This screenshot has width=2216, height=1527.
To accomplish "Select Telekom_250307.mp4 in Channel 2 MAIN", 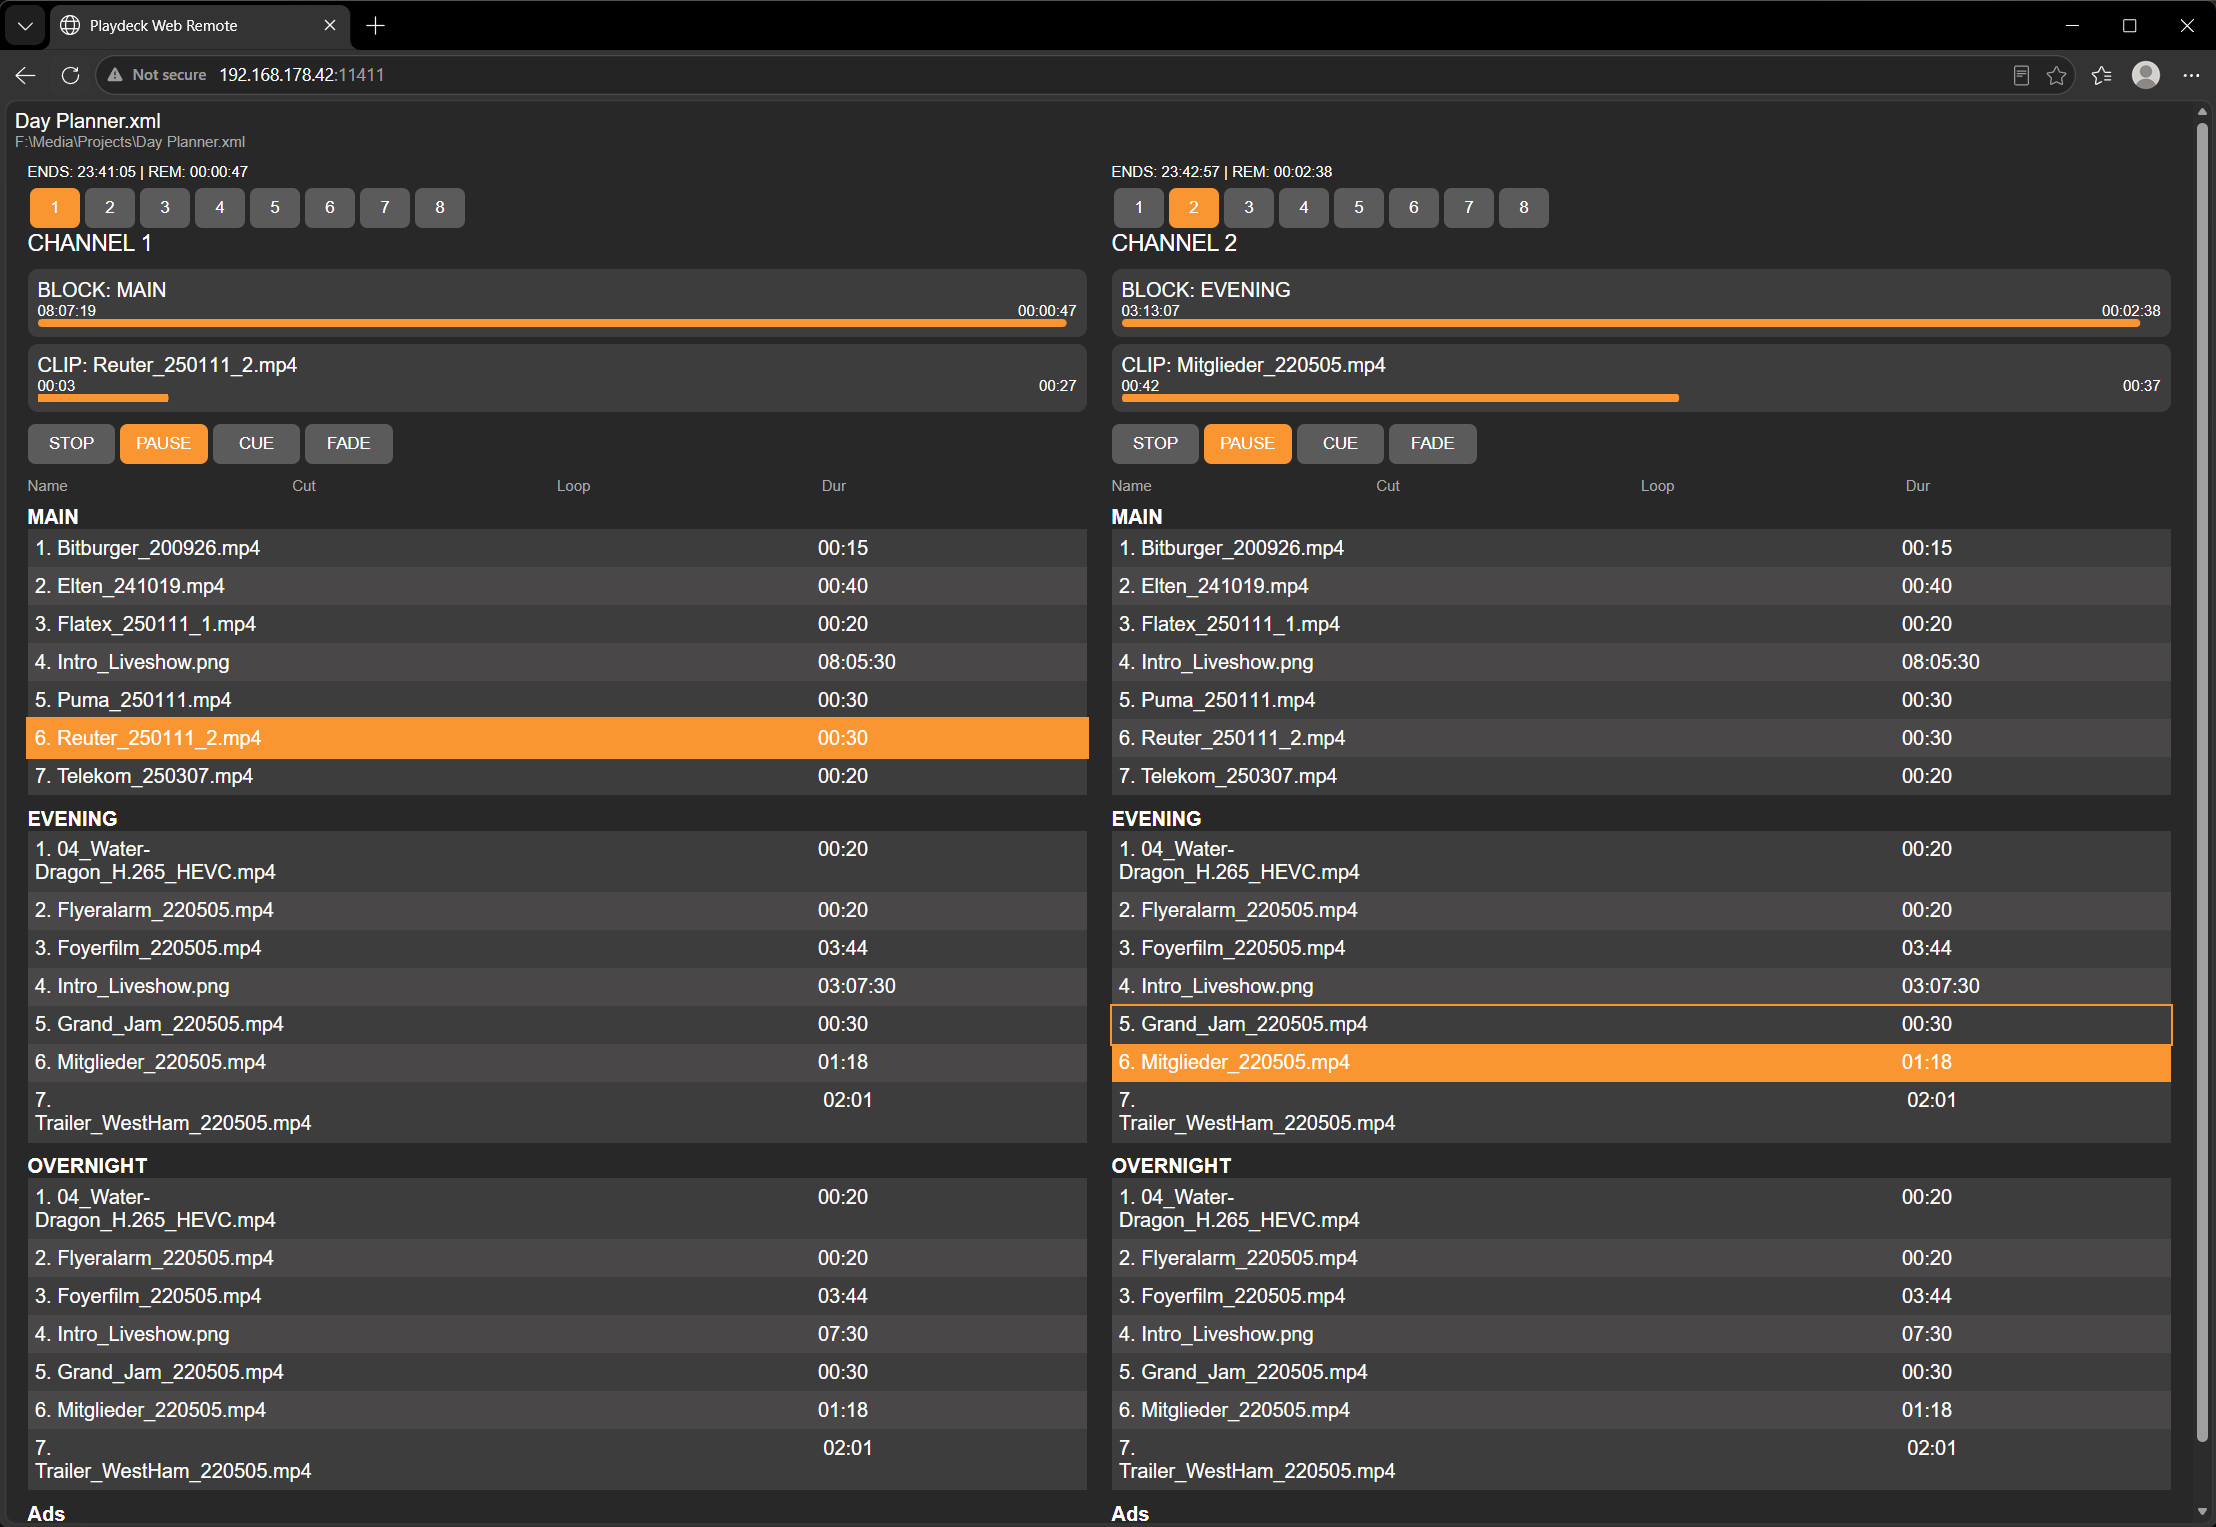I will click(1641, 776).
